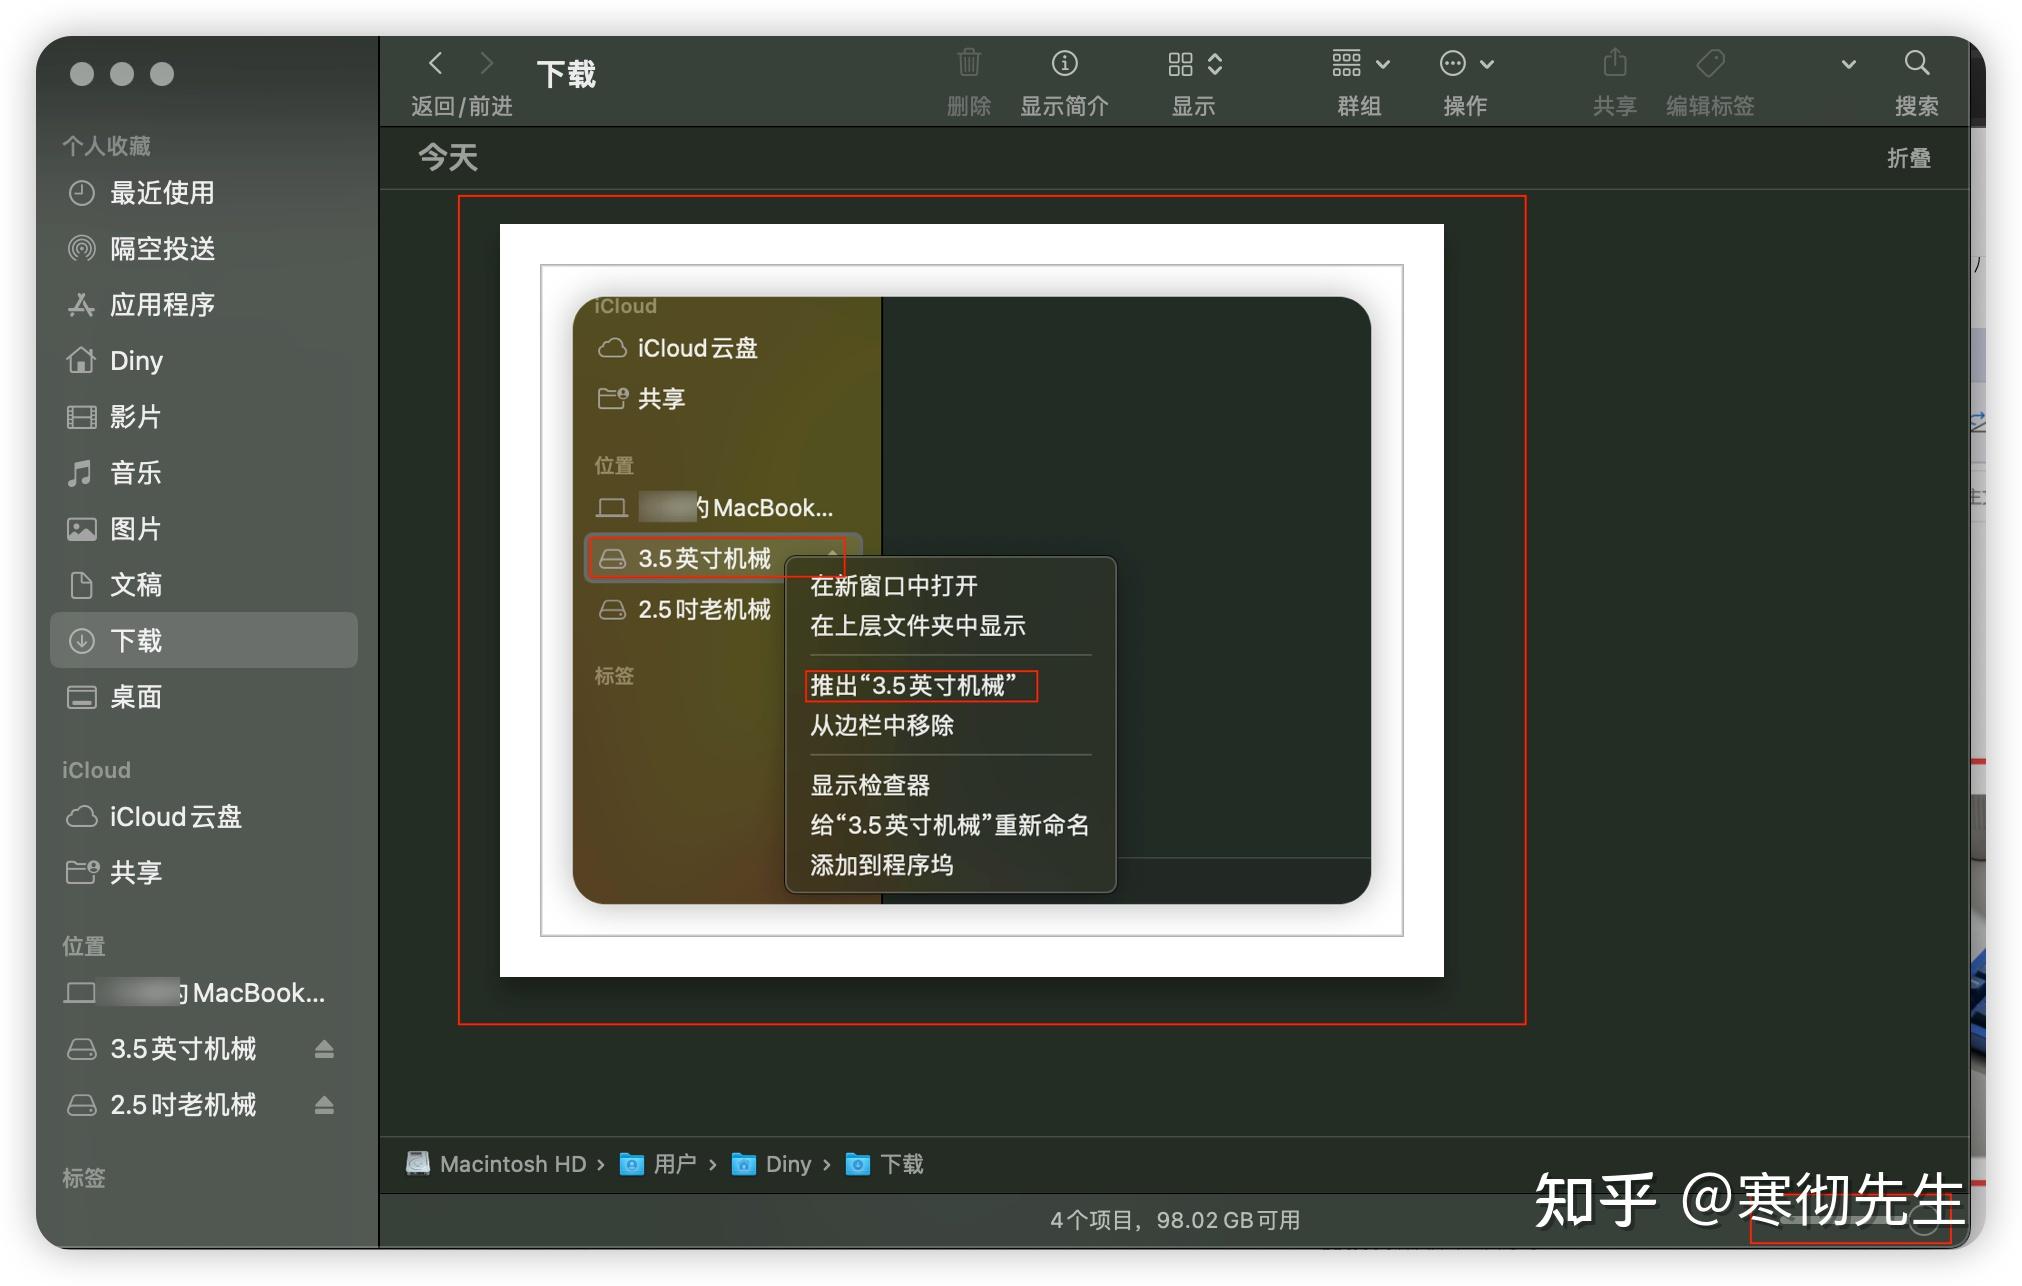Click the back navigation arrow (返回)
The height and width of the screenshot is (1286, 2022).
[435, 62]
